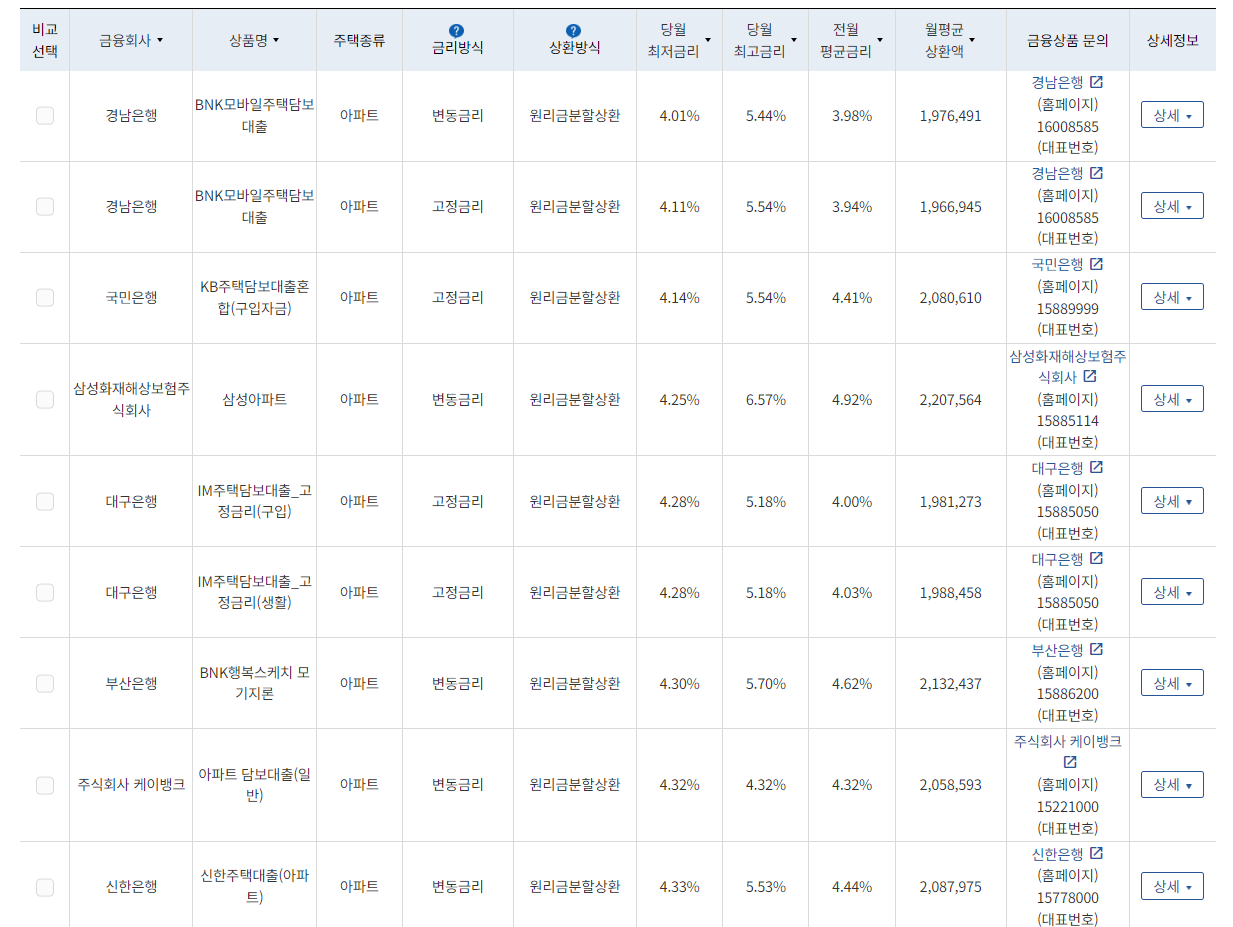Click the external link icon next to 부산은행
Screen dimensions: 1233x927
(x=1096, y=649)
